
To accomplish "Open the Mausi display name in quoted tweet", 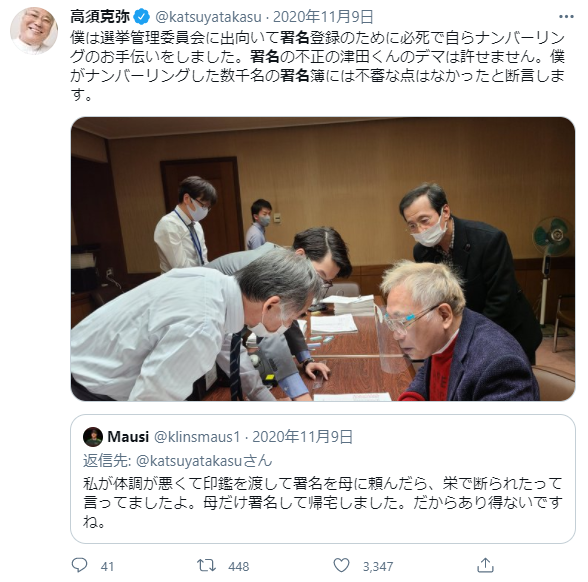I will (128, 437).
